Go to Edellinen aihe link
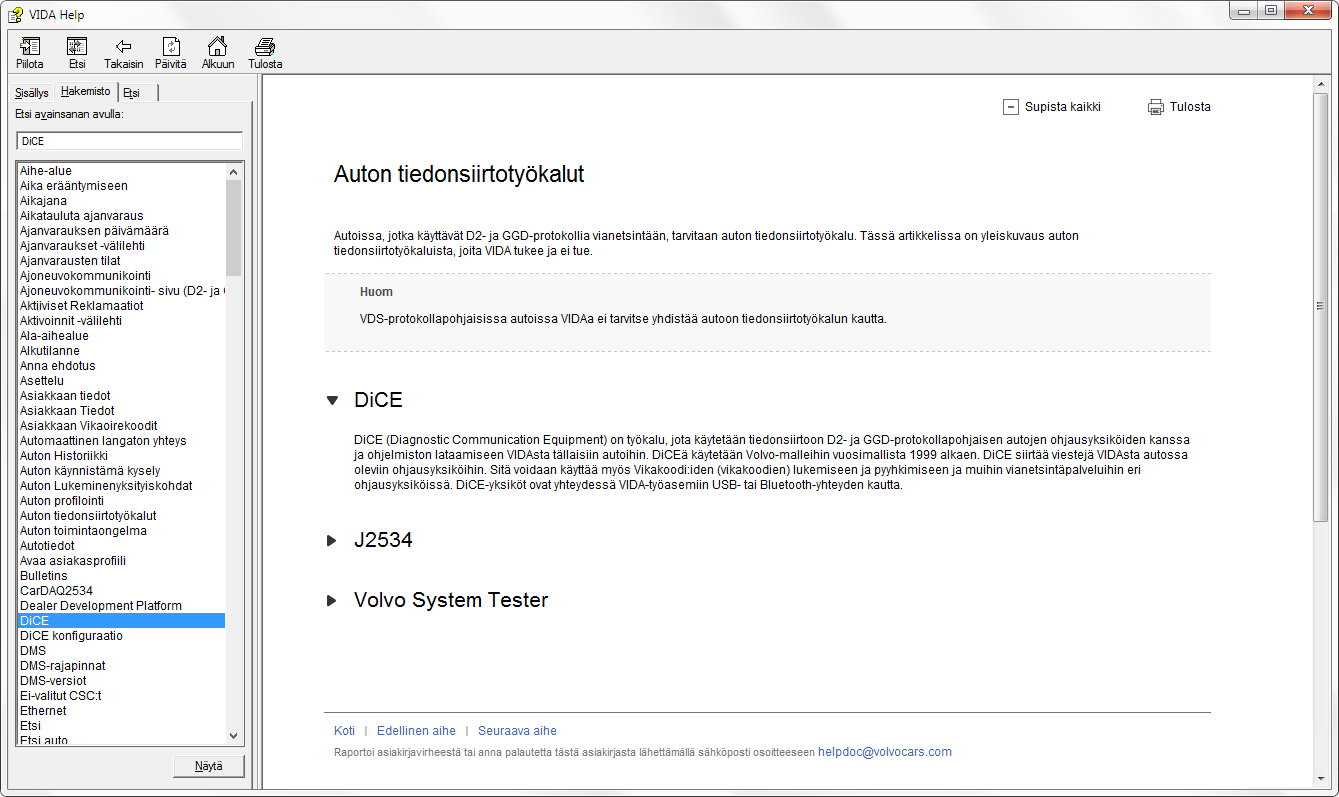The image size is (1339, 797). click(x=416, y=731)
